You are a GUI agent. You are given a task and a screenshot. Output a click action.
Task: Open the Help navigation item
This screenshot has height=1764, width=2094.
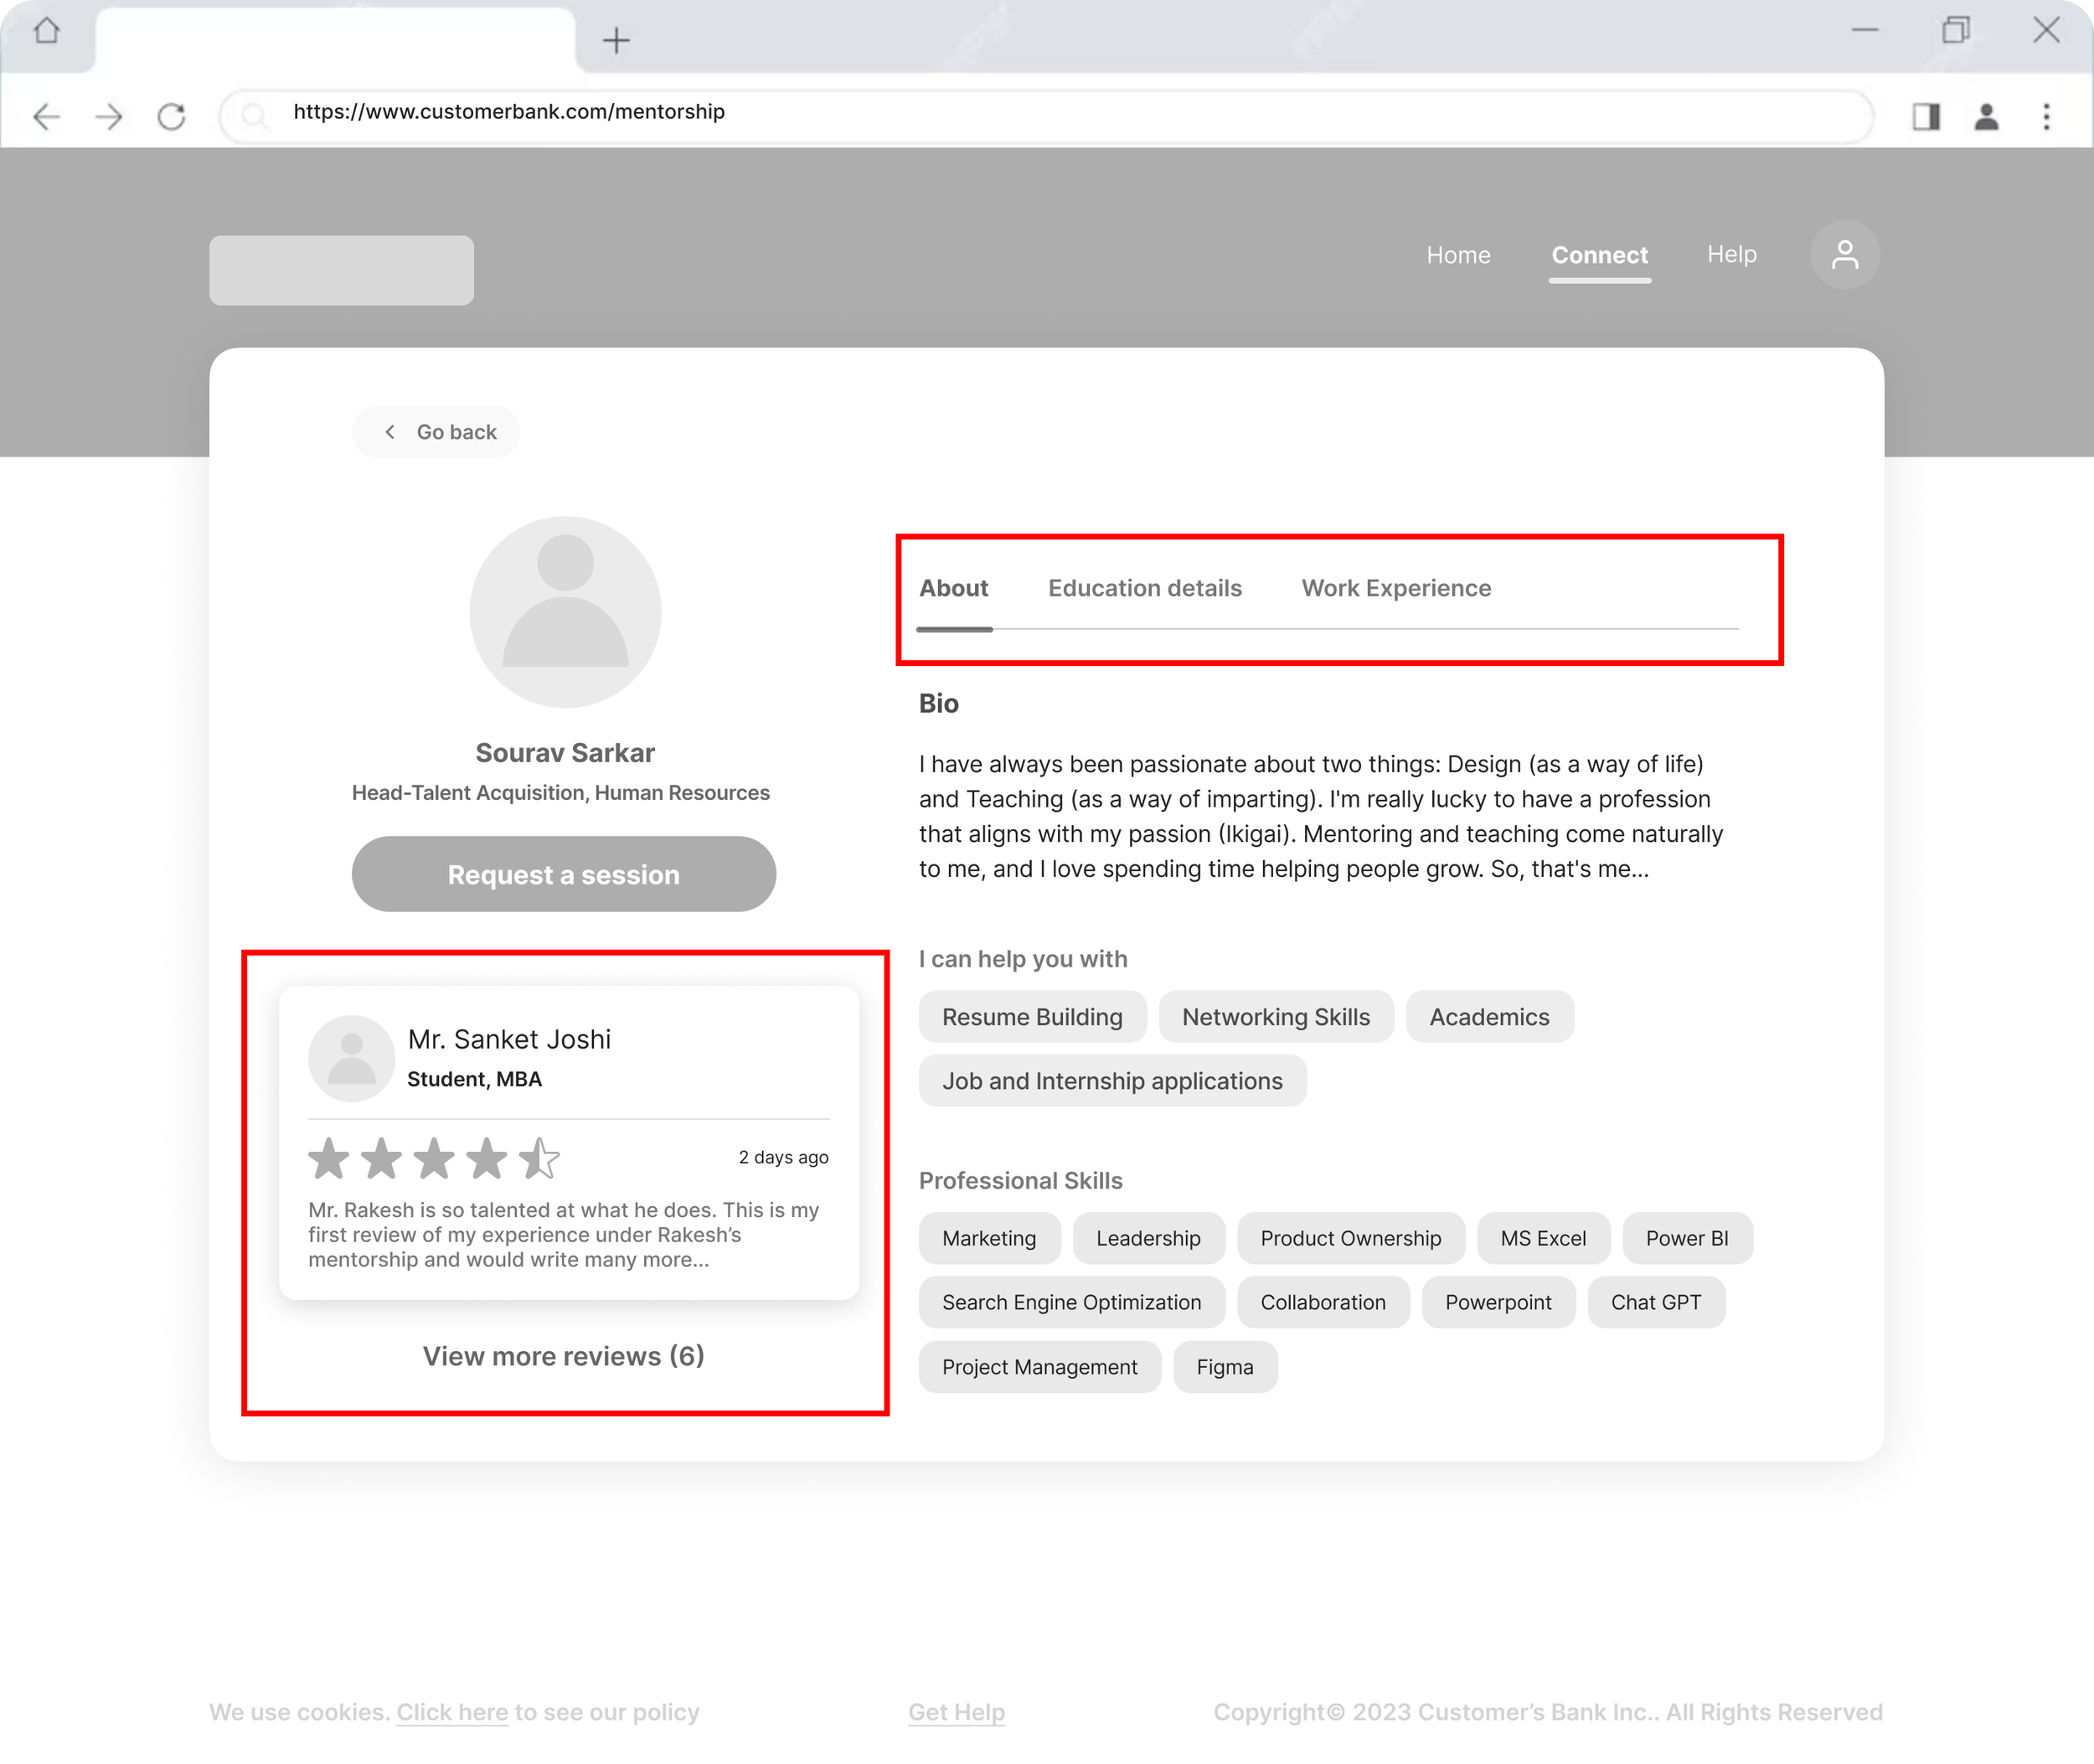coord(1731,254)
